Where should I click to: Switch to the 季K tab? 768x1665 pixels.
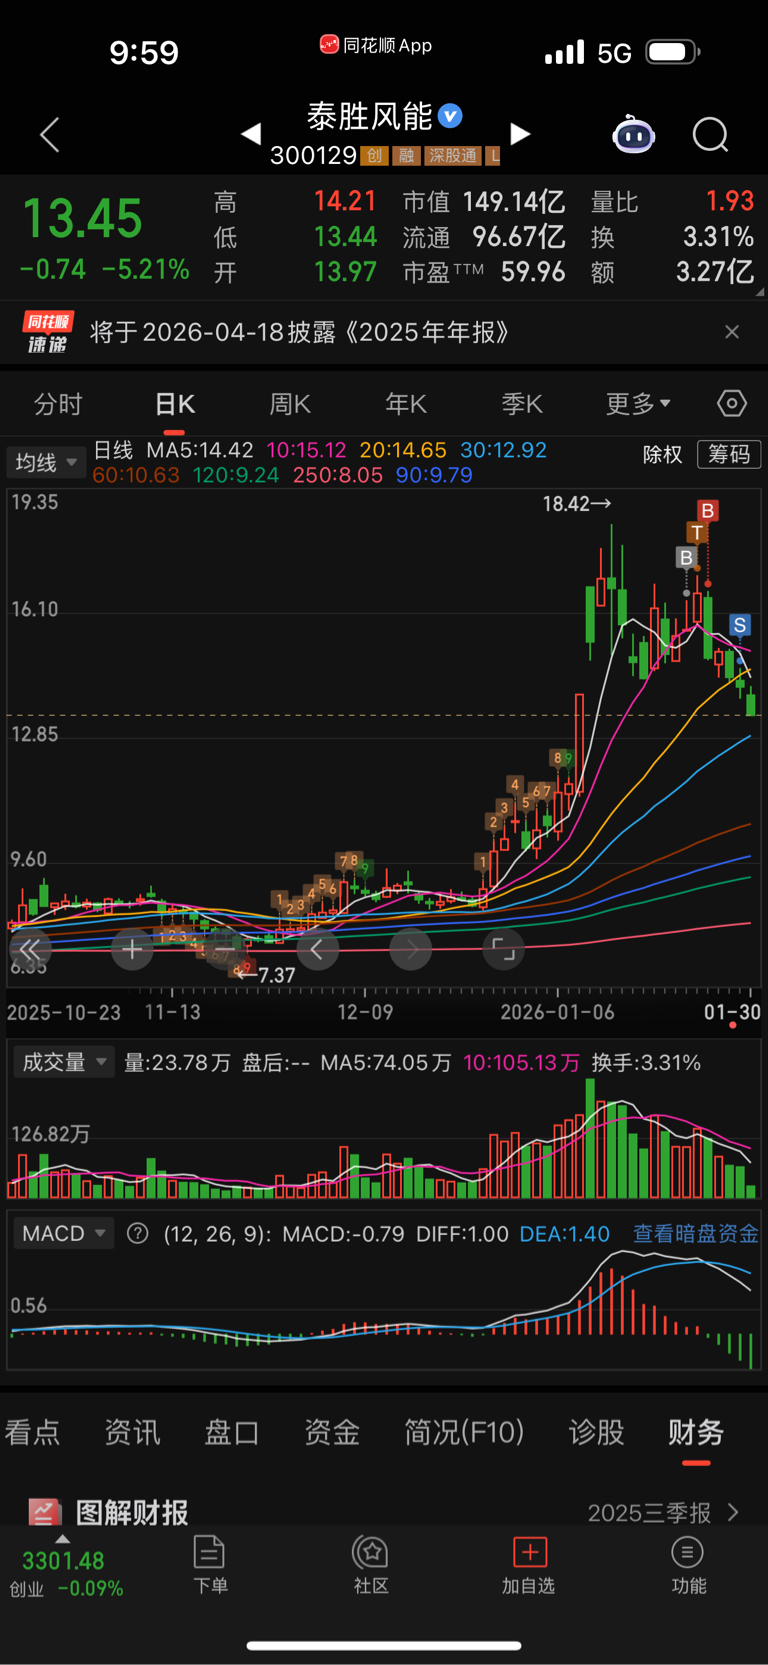click(x=522, y=403)
